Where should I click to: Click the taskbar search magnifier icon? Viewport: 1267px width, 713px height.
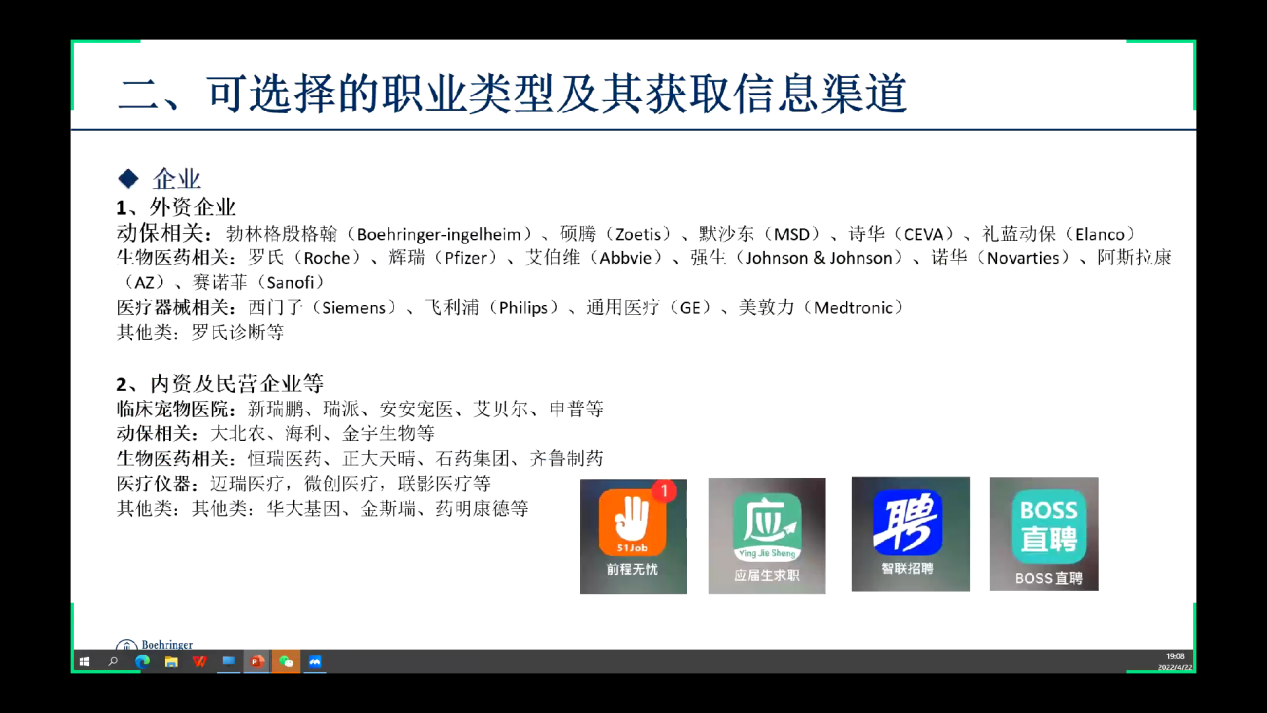(x=113, y=662)
